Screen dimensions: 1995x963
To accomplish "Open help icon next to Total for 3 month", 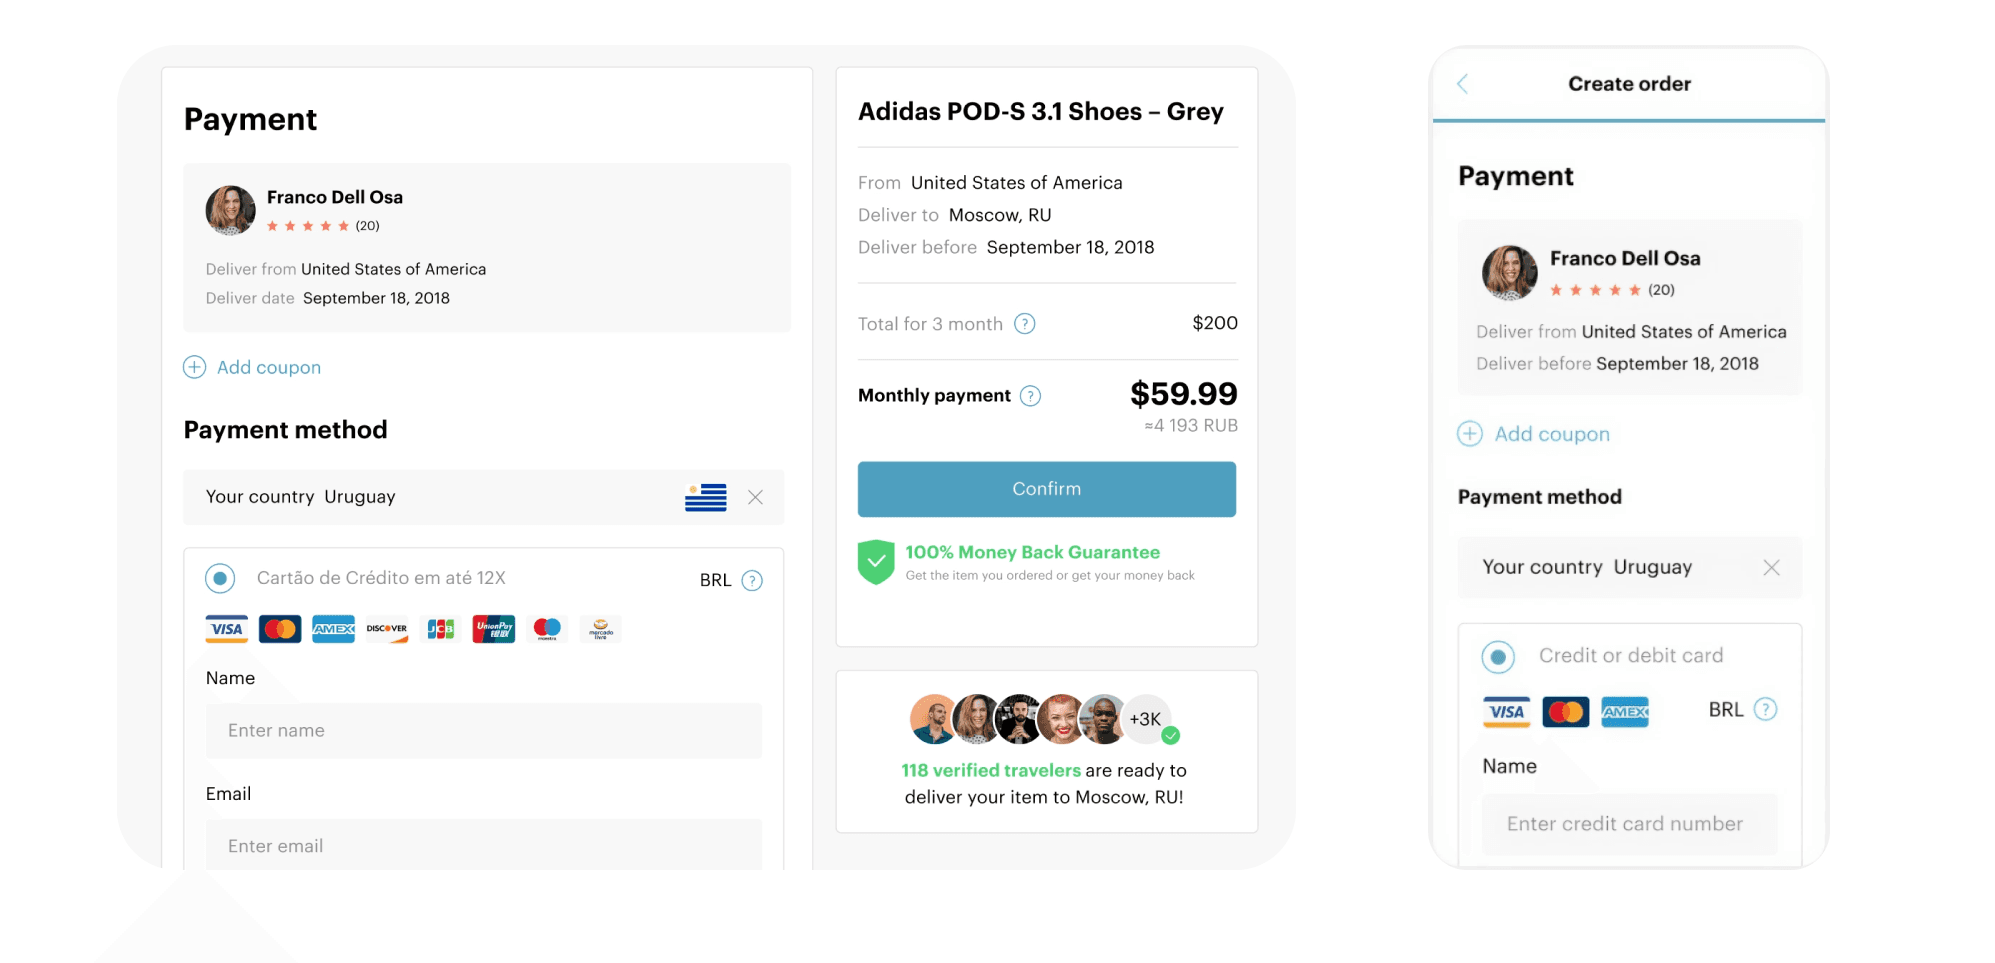I will pos(1025,324).
